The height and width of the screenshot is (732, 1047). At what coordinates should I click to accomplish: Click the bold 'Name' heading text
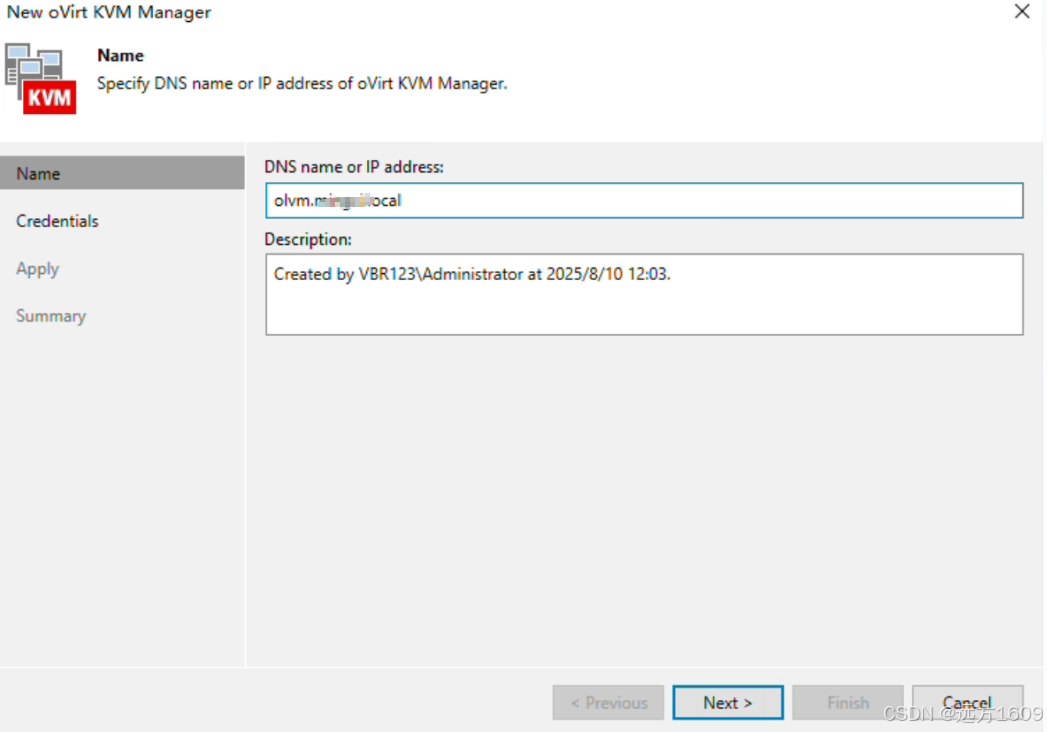120,55
